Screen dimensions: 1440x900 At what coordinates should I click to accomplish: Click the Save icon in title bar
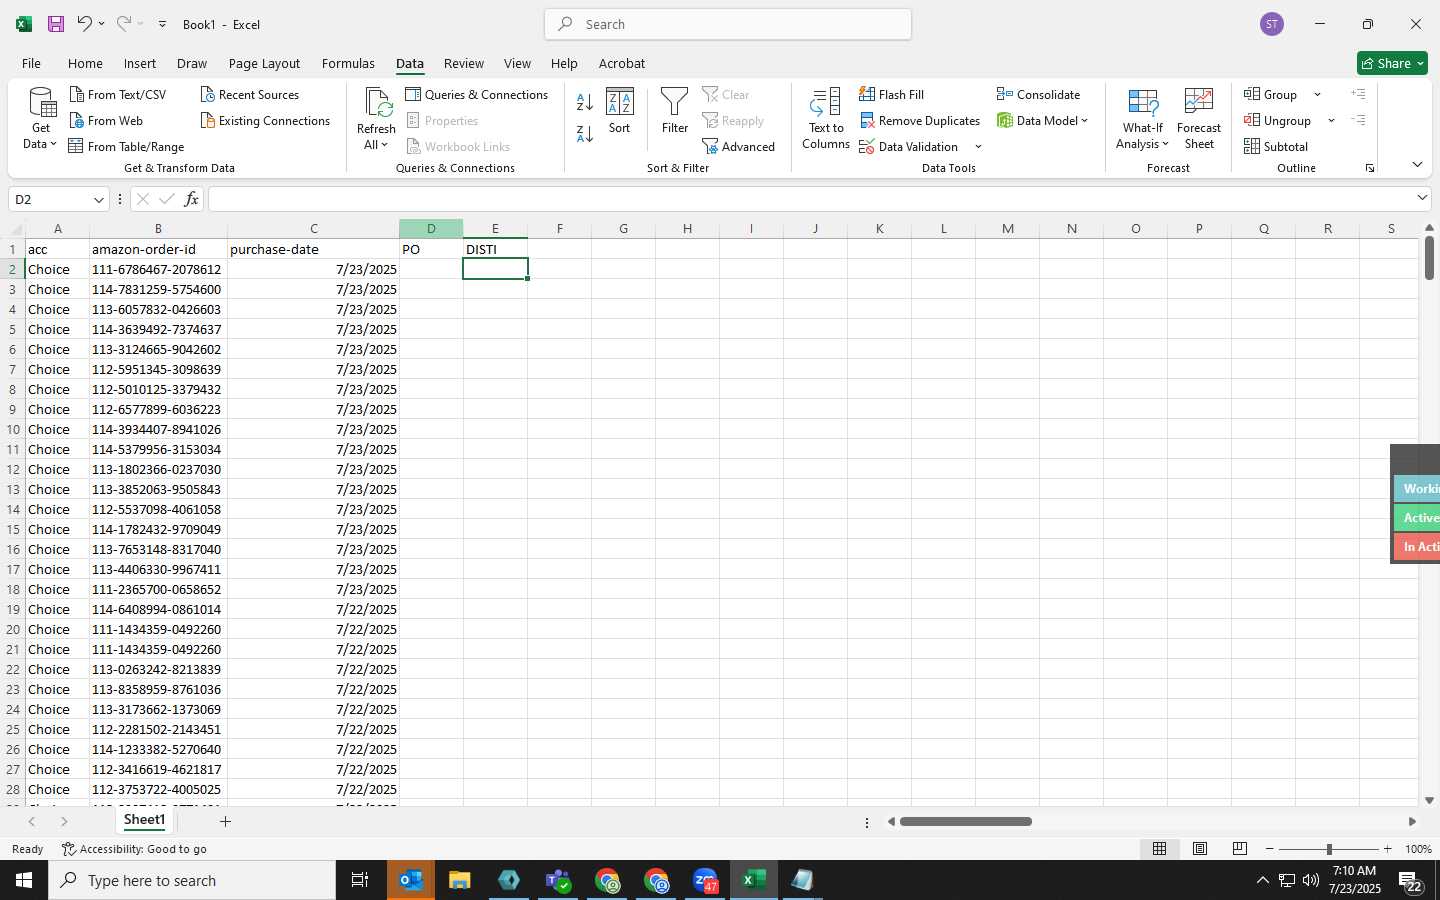pyautogui.click(x=56, y=24)
